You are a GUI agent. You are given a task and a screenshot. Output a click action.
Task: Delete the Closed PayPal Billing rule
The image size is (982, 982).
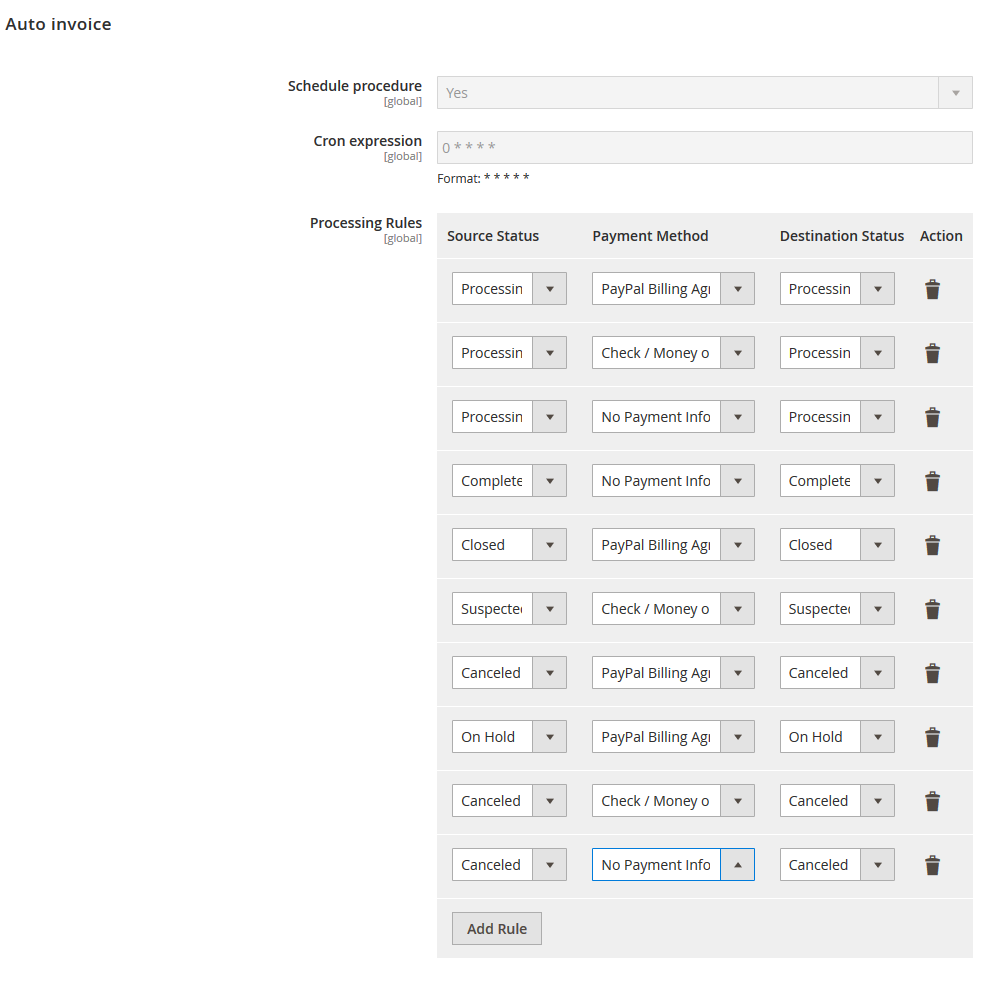(x=932, y=546)
